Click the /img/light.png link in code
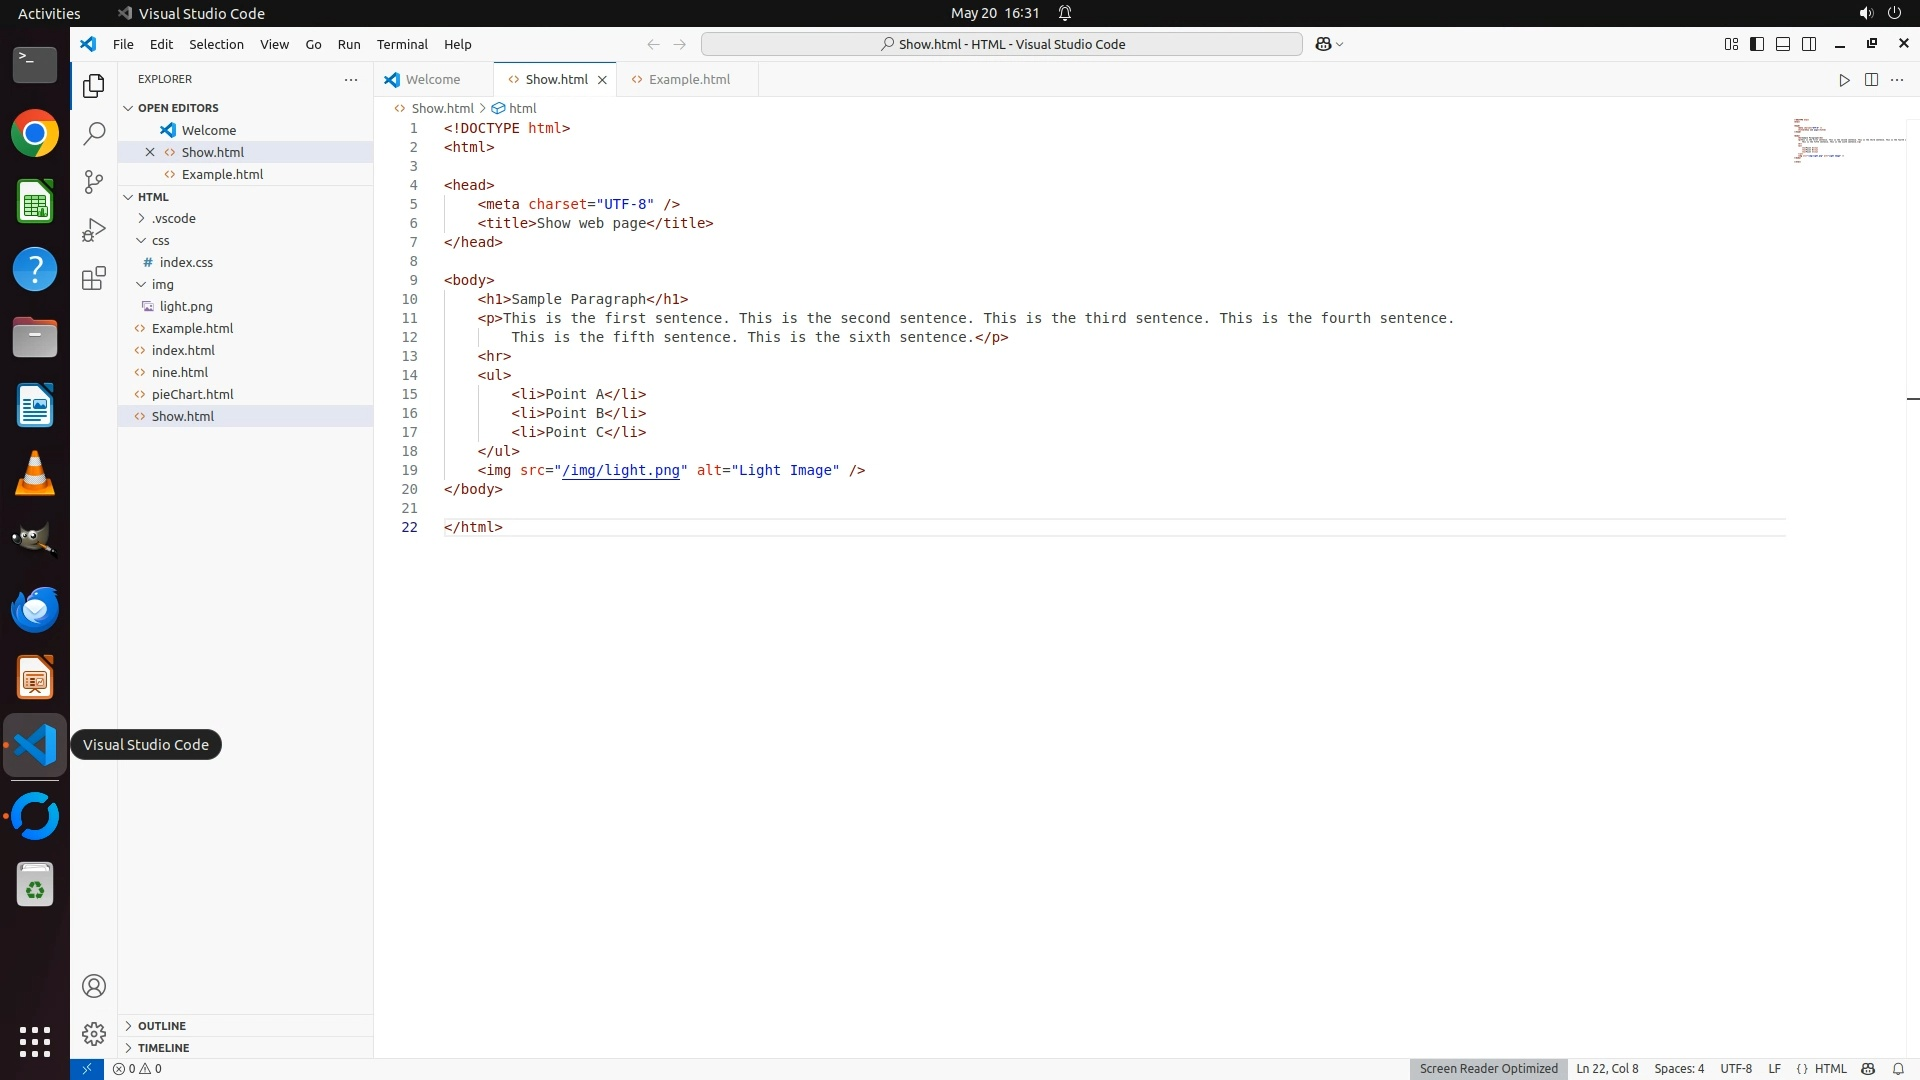Viewport: 1920px width, 1080px height. (621, 470)
